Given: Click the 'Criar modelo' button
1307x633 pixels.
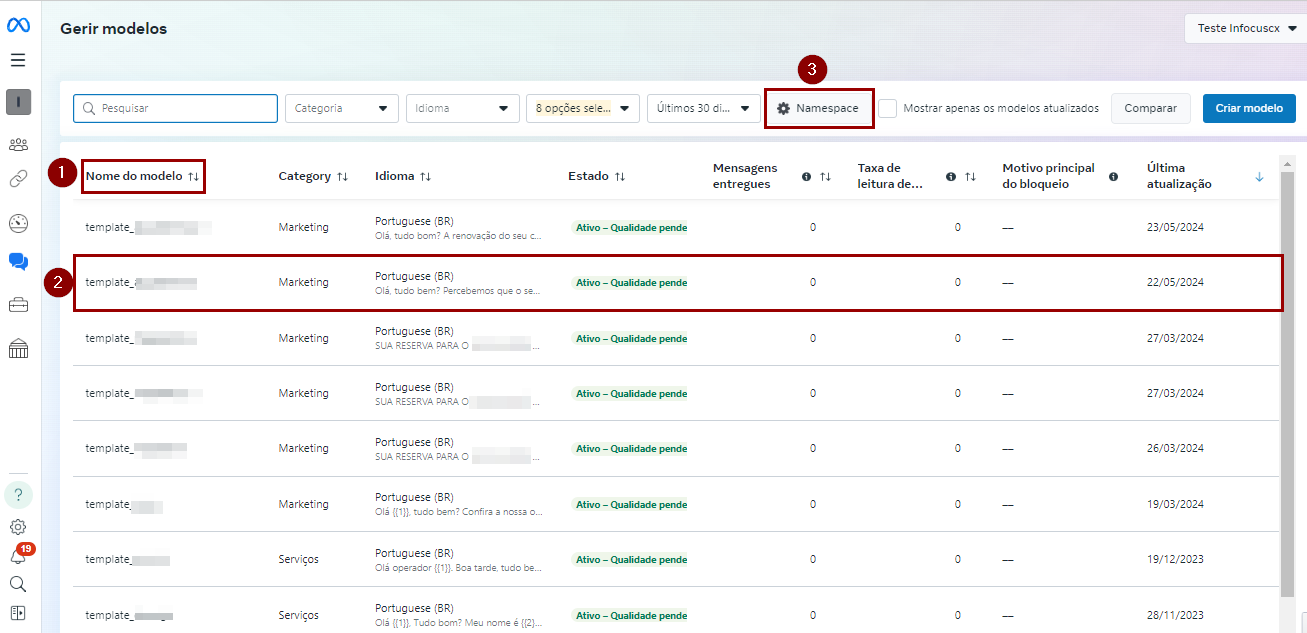Looking at the screenshot, I should point(1248,108).
